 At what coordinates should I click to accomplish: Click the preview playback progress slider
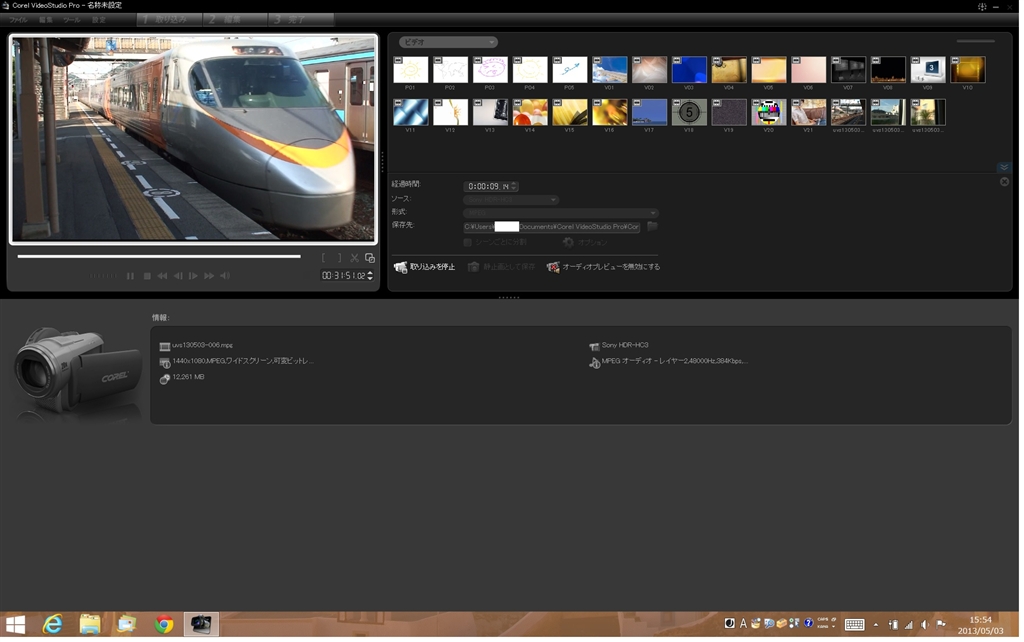160,256
